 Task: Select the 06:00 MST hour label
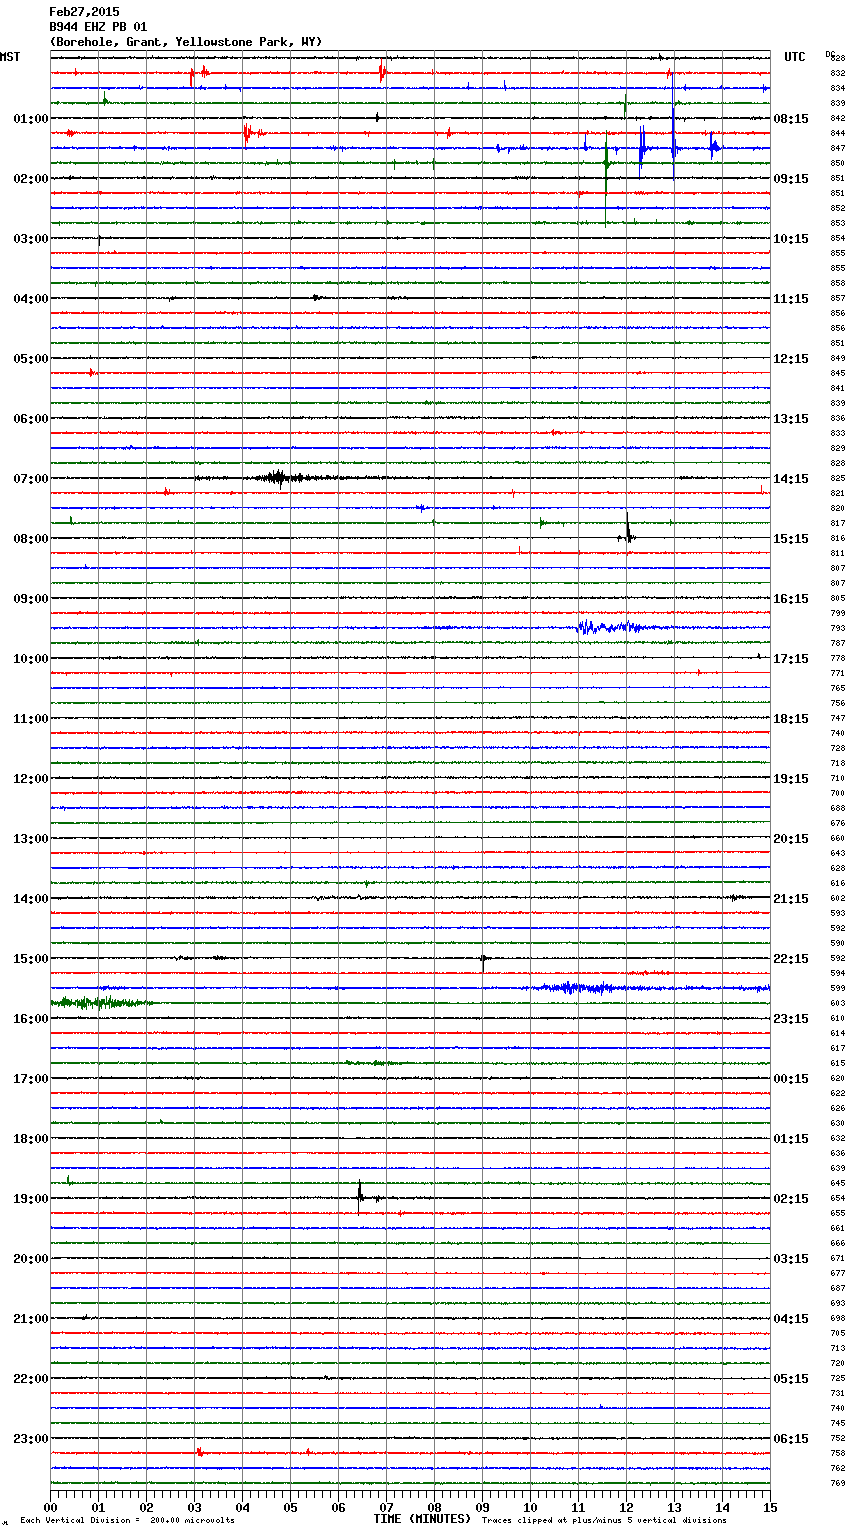[31, 419]
